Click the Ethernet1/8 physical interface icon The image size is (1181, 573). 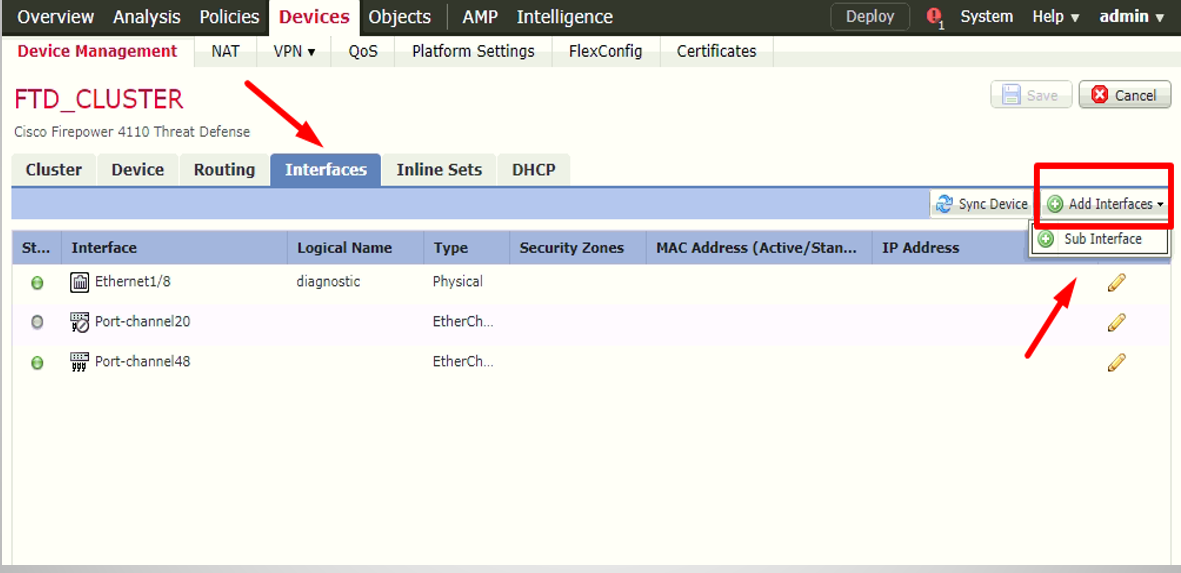coord(79,282)
